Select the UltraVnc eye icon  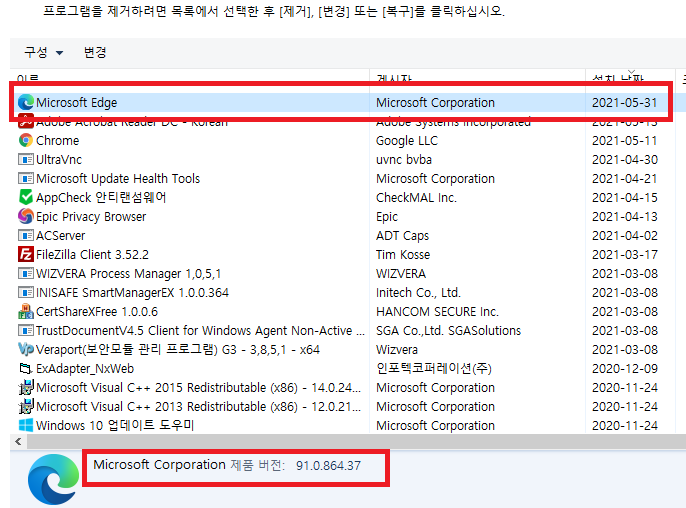pyautogui.click(x=26, y=160)
